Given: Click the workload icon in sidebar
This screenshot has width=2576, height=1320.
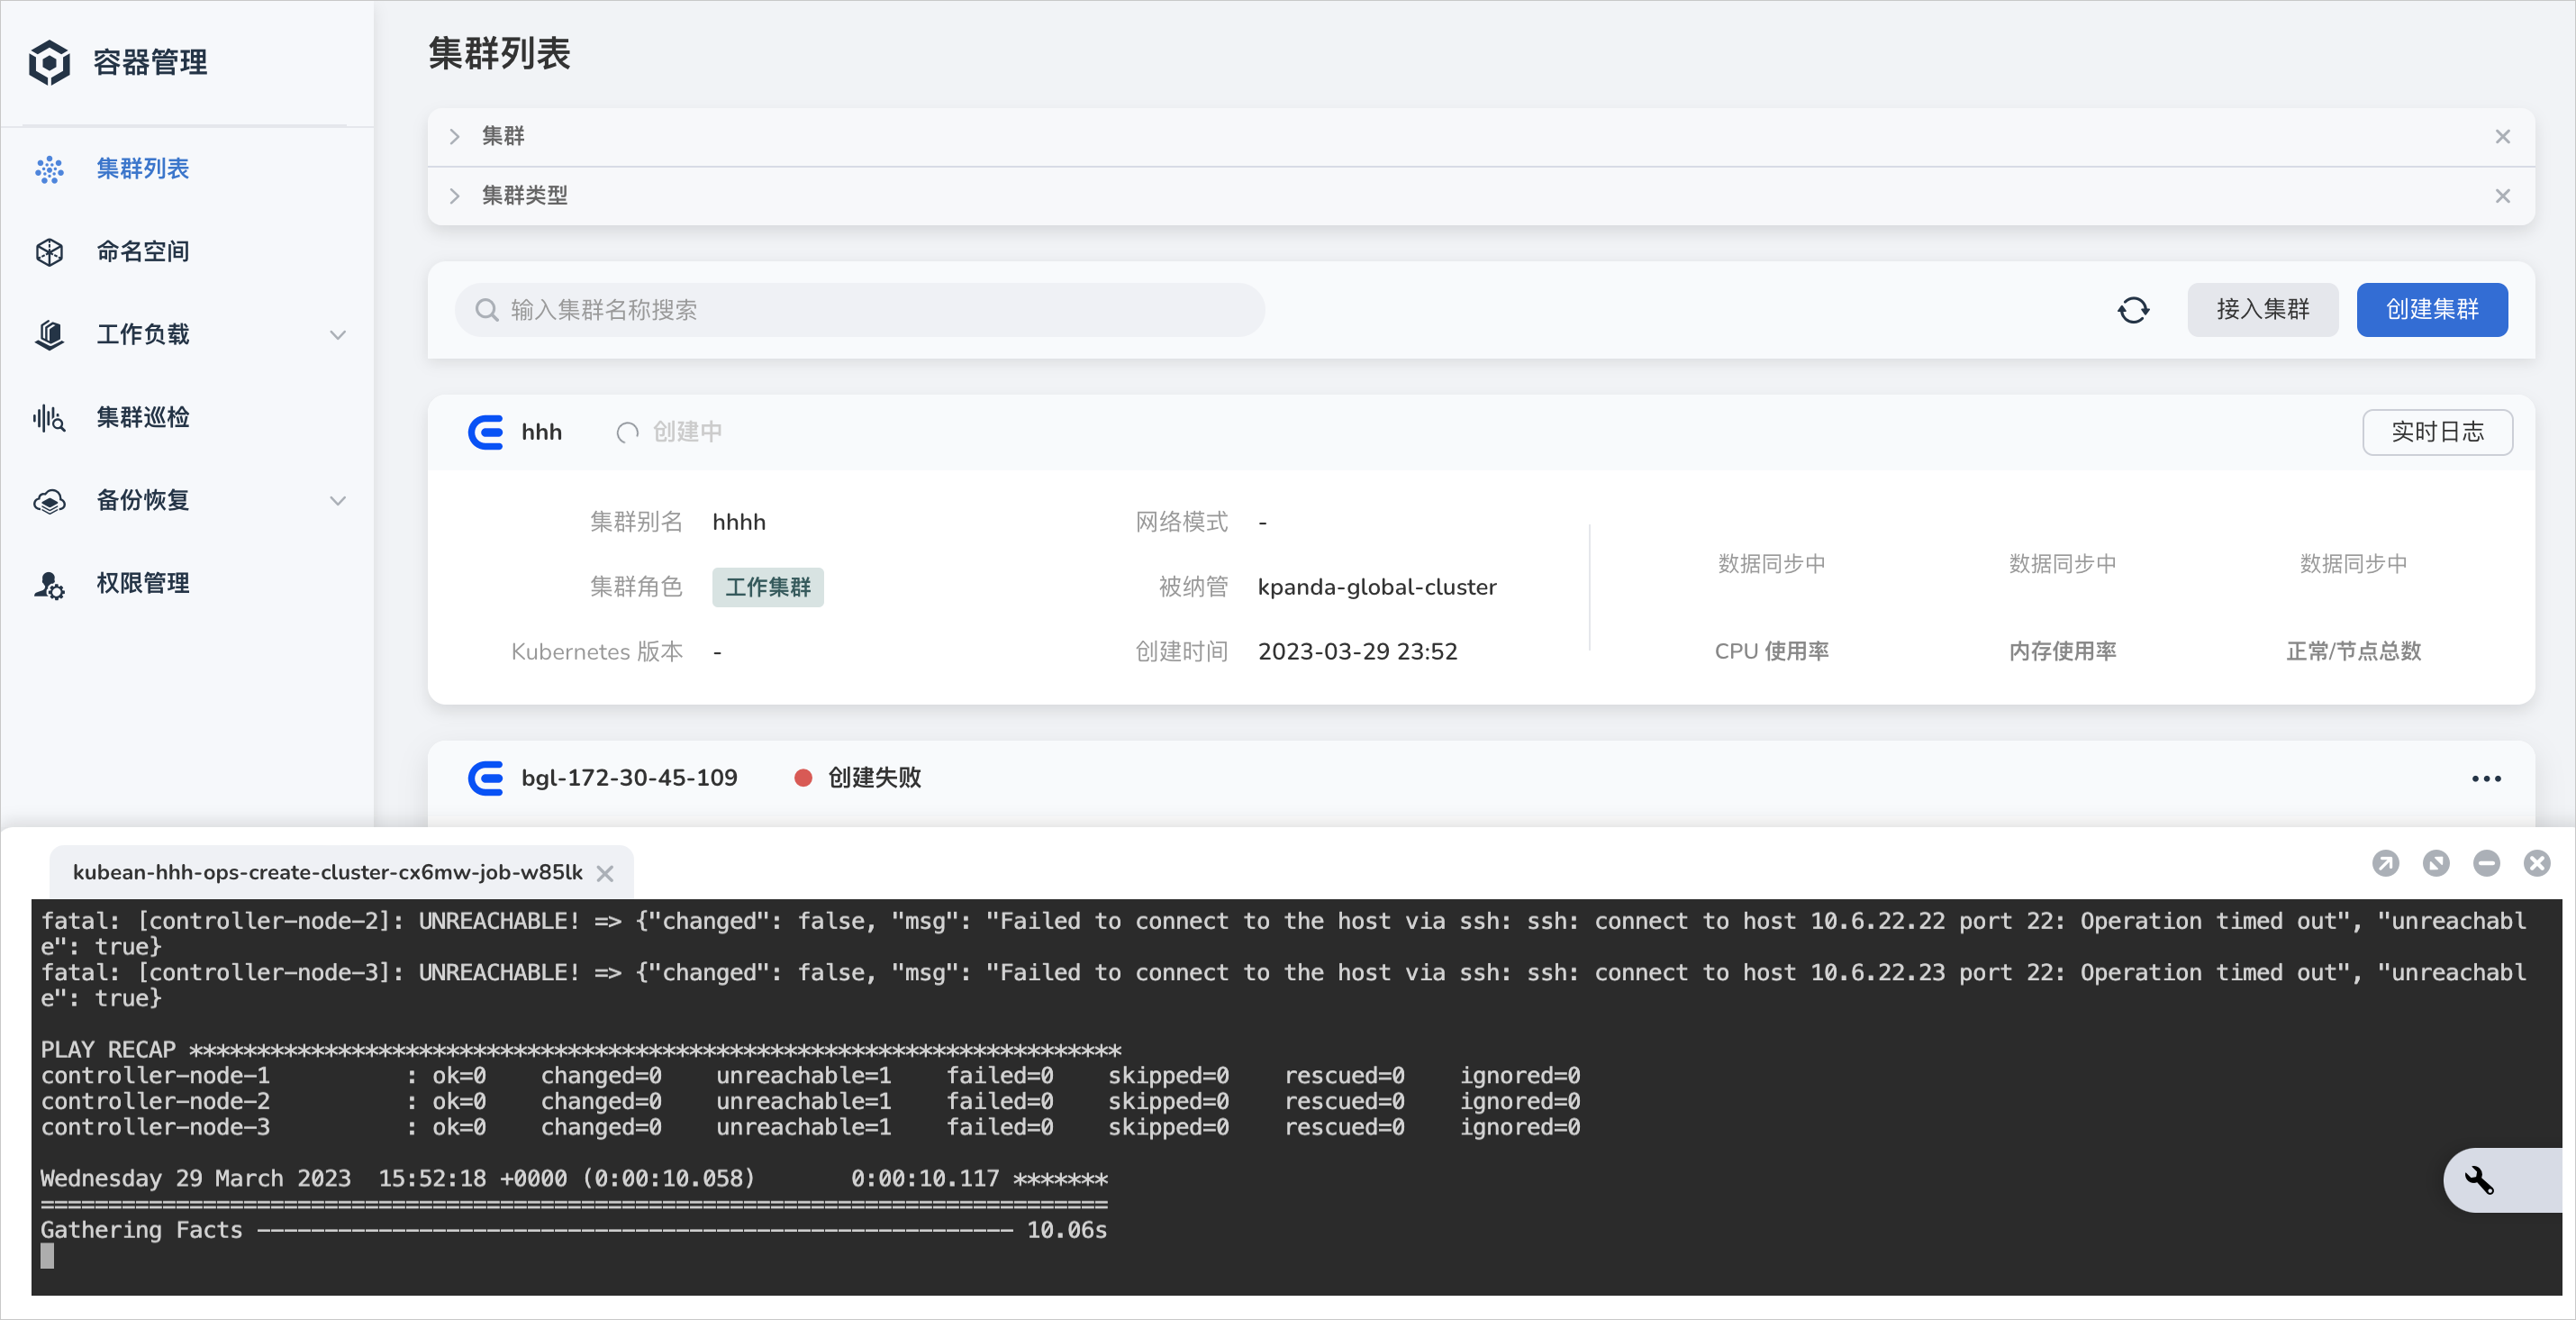Looking at the screenshot, I should tap(49, 335).
